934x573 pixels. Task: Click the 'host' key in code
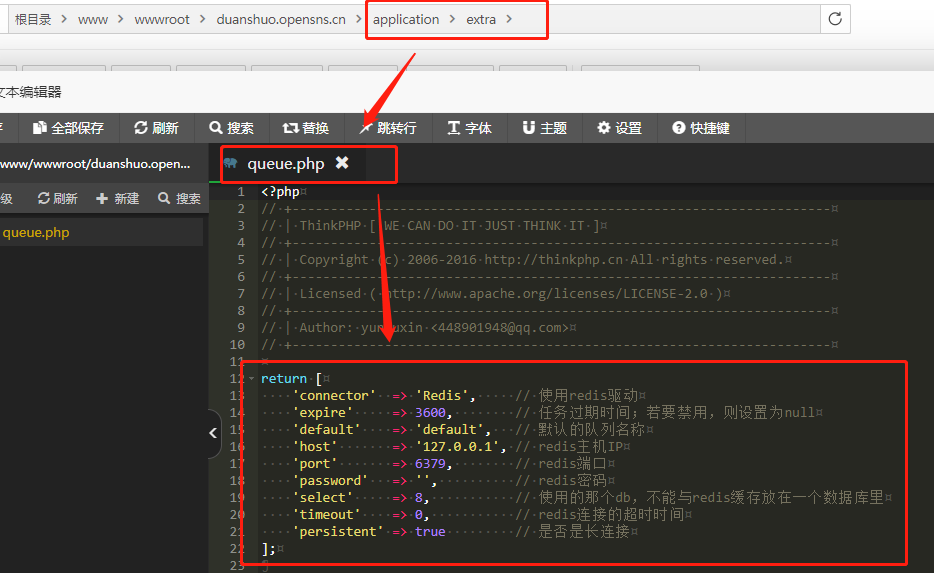coord(315,446)
